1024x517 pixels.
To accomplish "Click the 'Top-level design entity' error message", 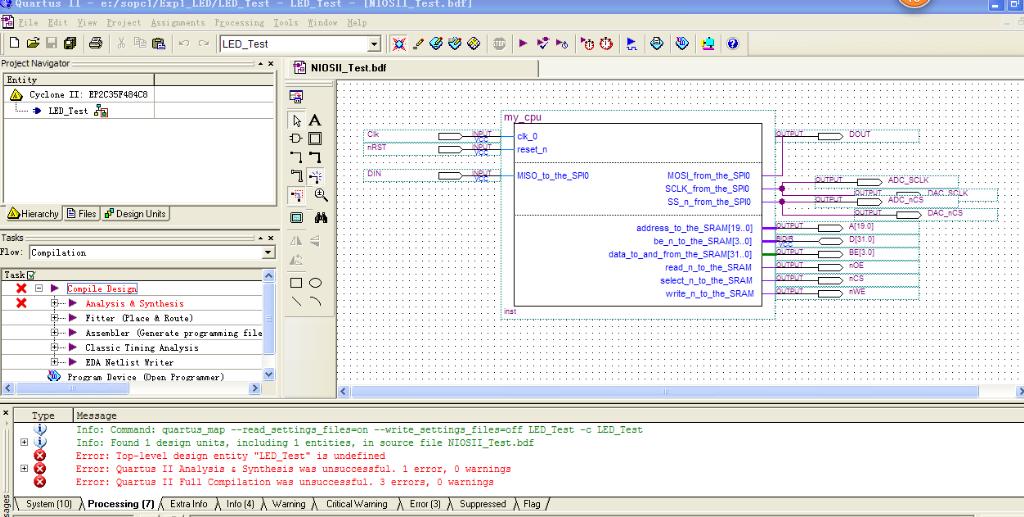I will pyautogui.click(x=231, y=456).
